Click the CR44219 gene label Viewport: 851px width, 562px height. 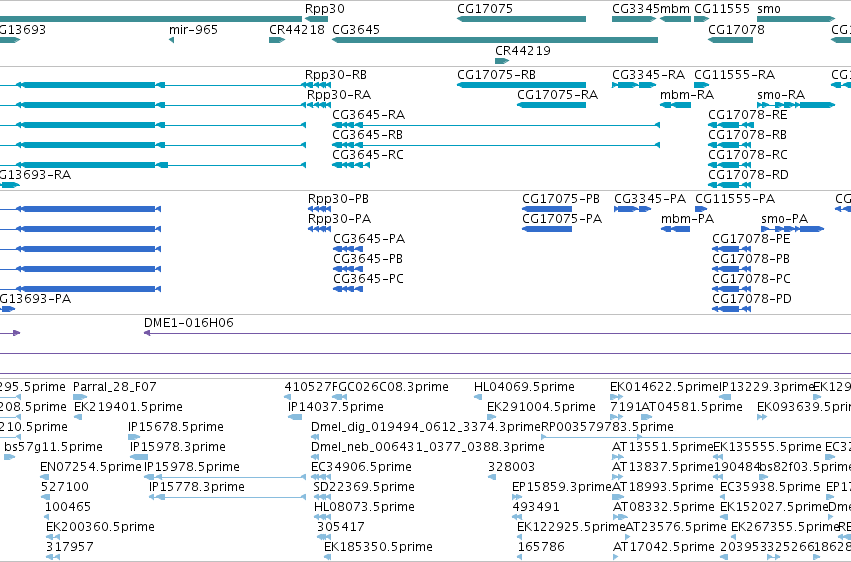(x=523, y=51)
